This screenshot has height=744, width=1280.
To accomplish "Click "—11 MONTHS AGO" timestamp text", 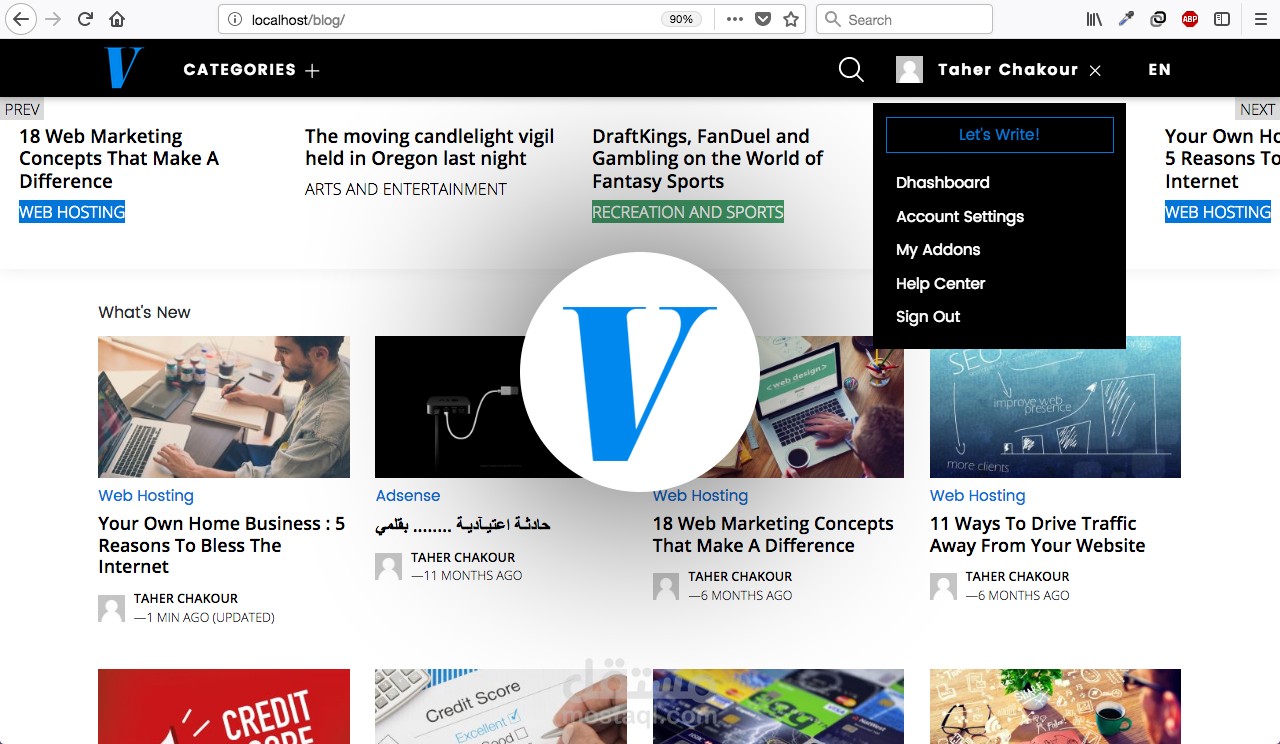I will (466, 576).
